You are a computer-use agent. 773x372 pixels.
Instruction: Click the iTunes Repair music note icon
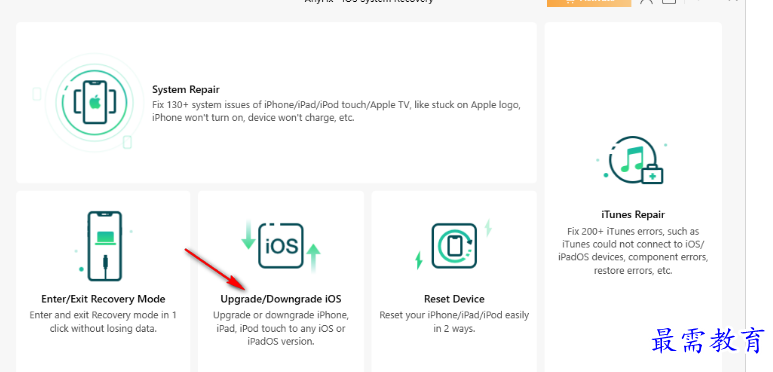[x=632, y=162]
